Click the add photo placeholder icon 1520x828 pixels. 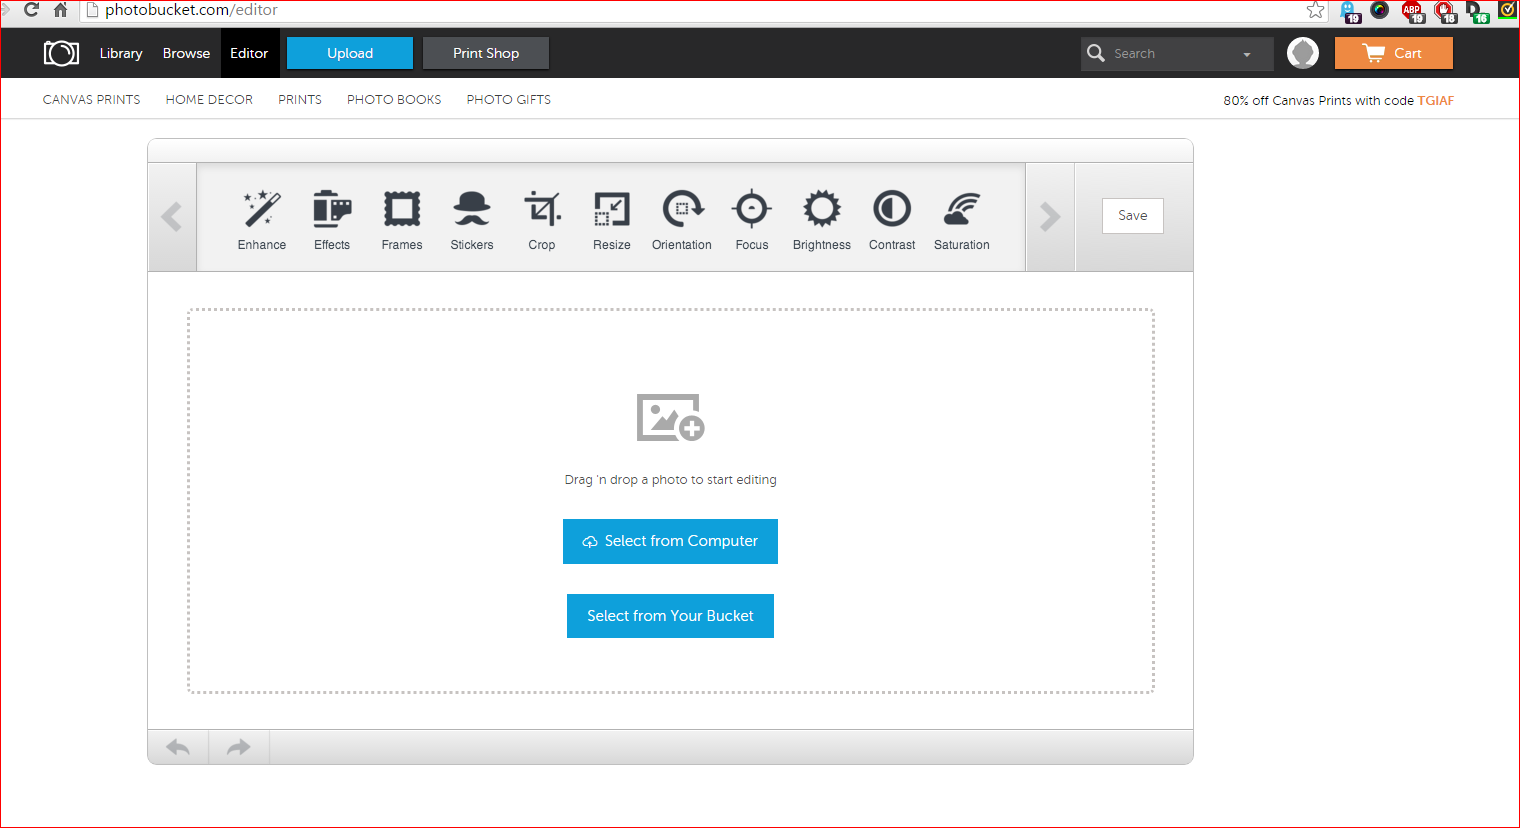670,417
